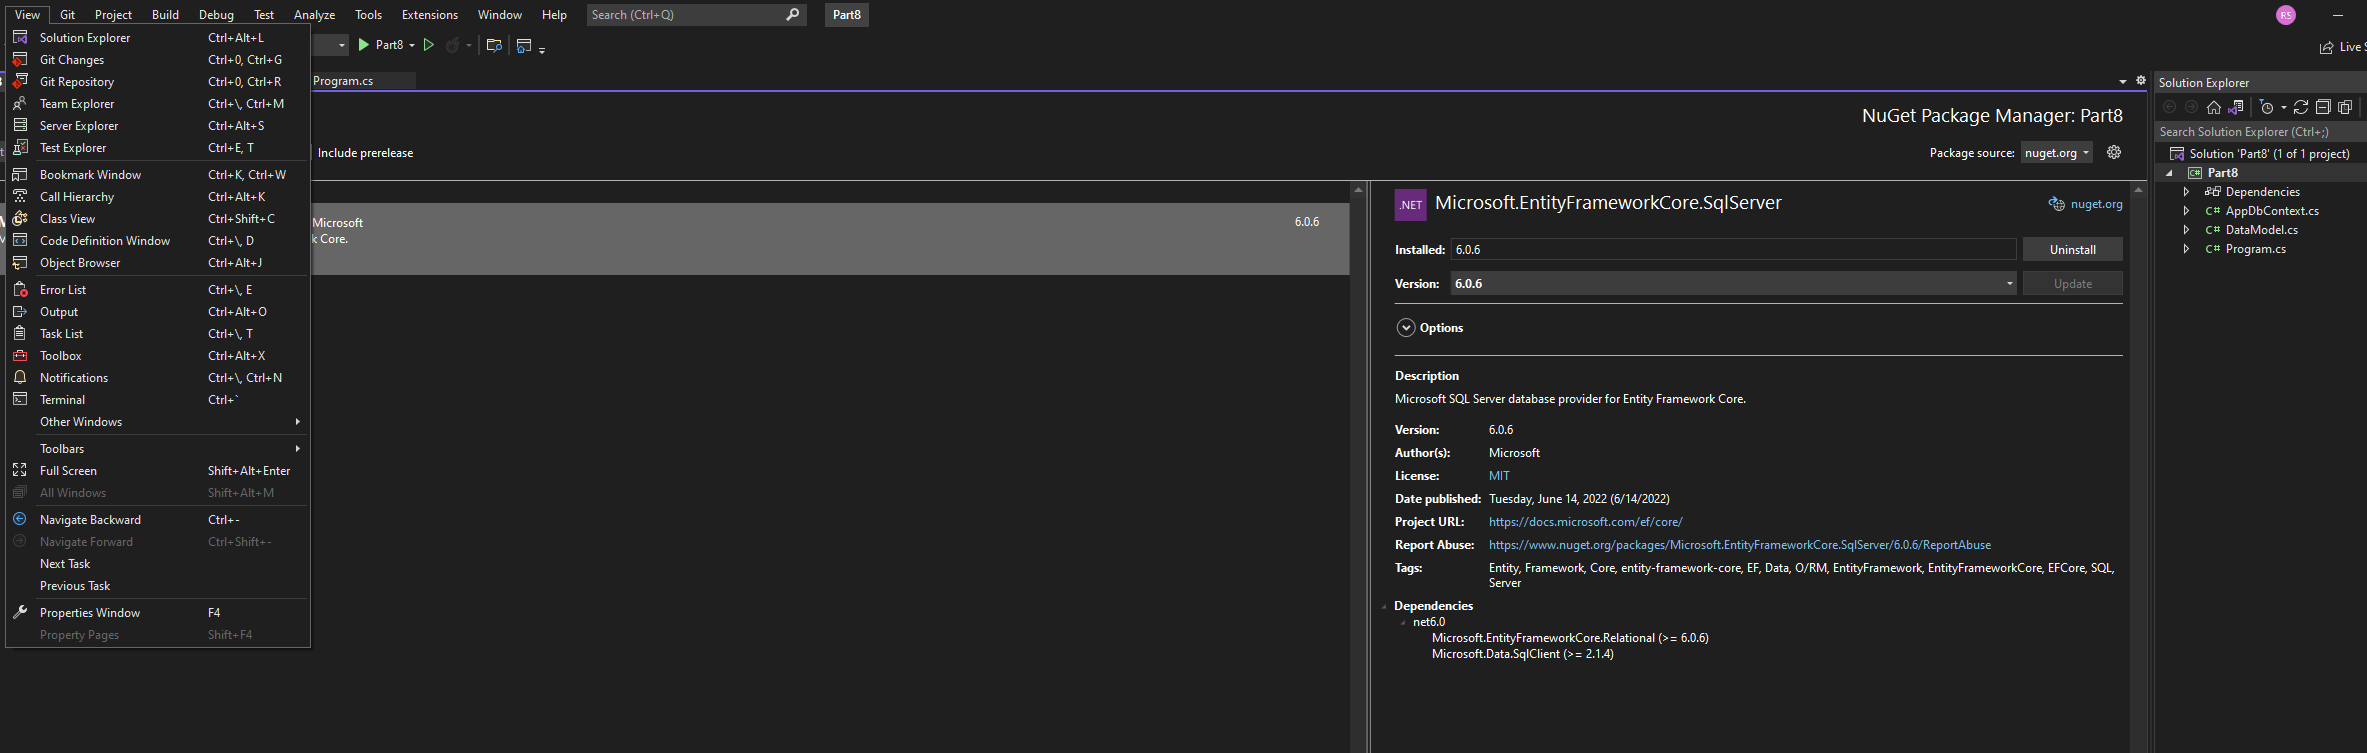Start debugging with the green Part8 run button

pos(380,45)
